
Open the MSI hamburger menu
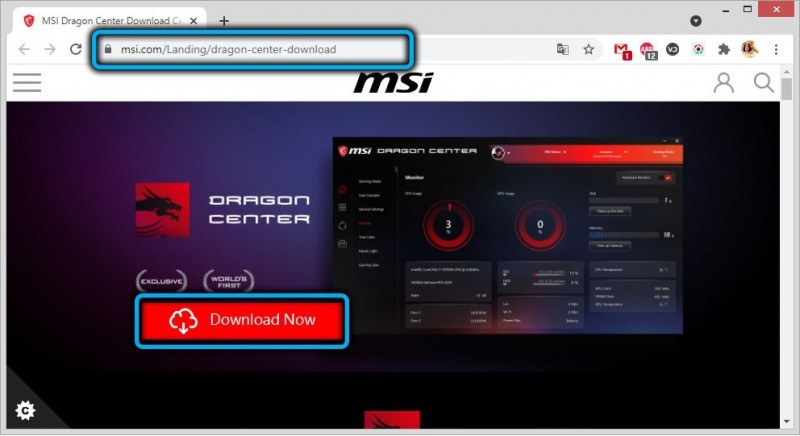(27, 82)
